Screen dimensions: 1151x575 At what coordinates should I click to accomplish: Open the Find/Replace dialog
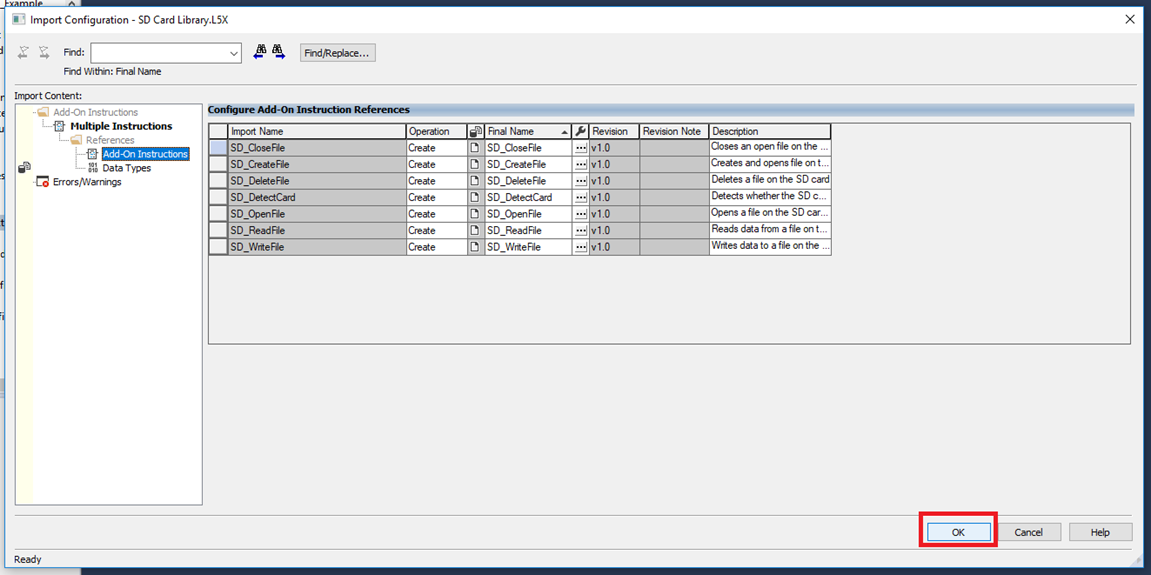click(x=337, y=53)
